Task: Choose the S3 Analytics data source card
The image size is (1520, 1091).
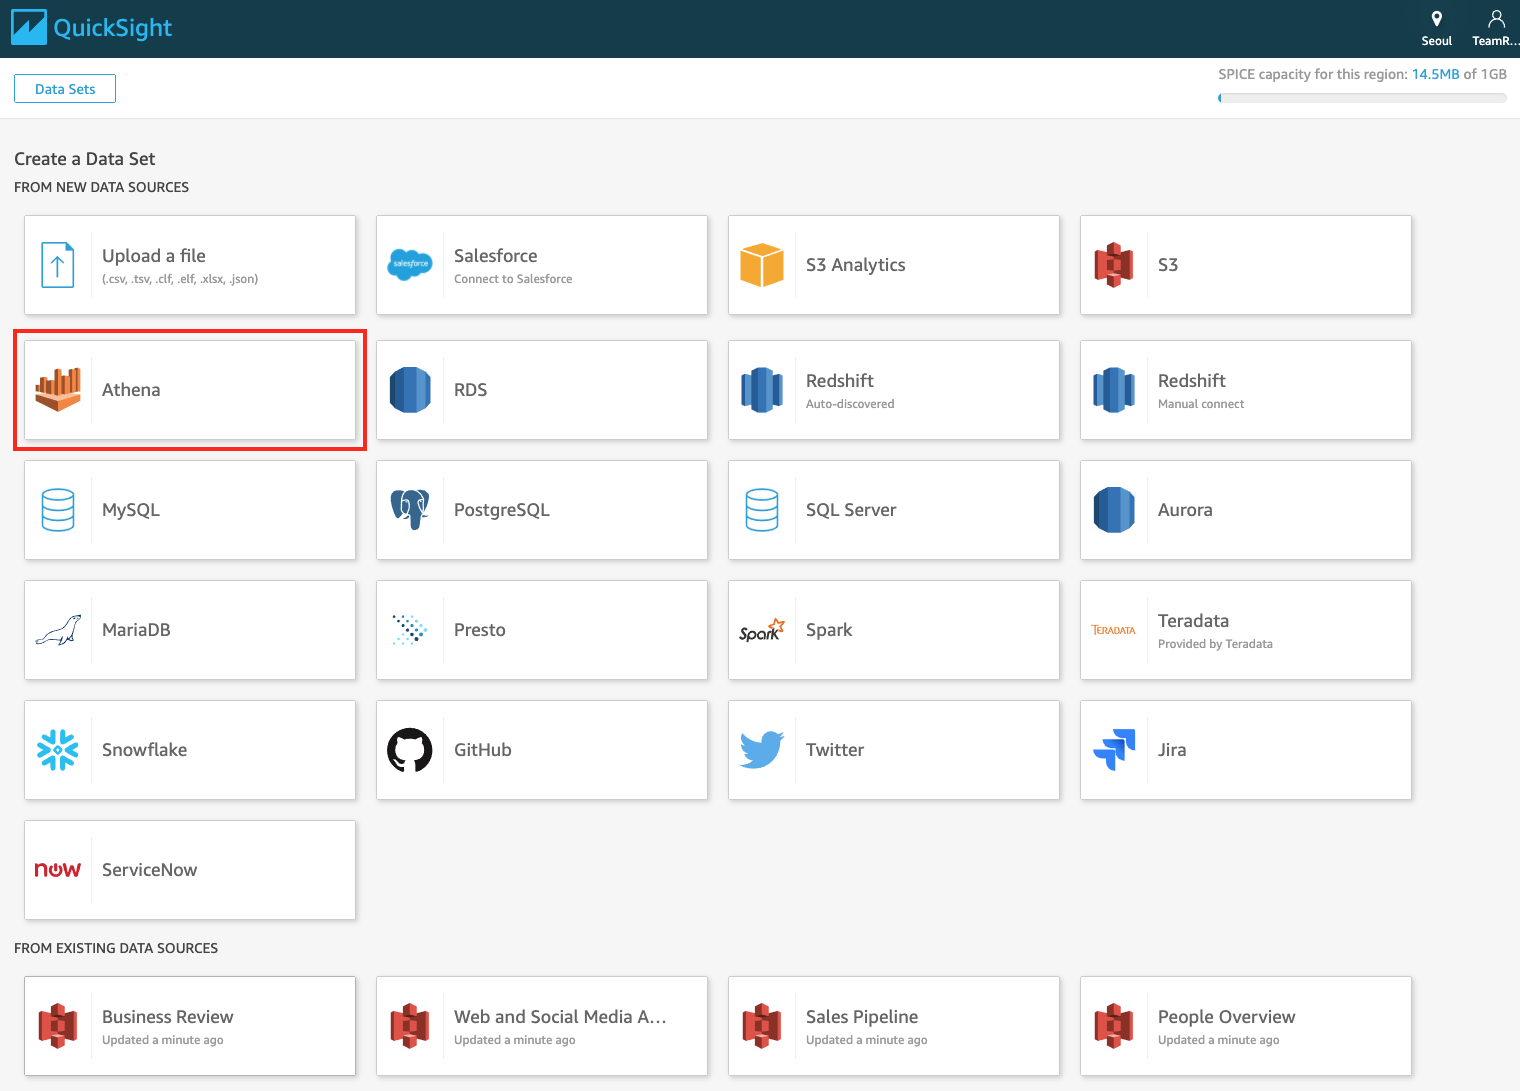Action: [x=893, y=265]
